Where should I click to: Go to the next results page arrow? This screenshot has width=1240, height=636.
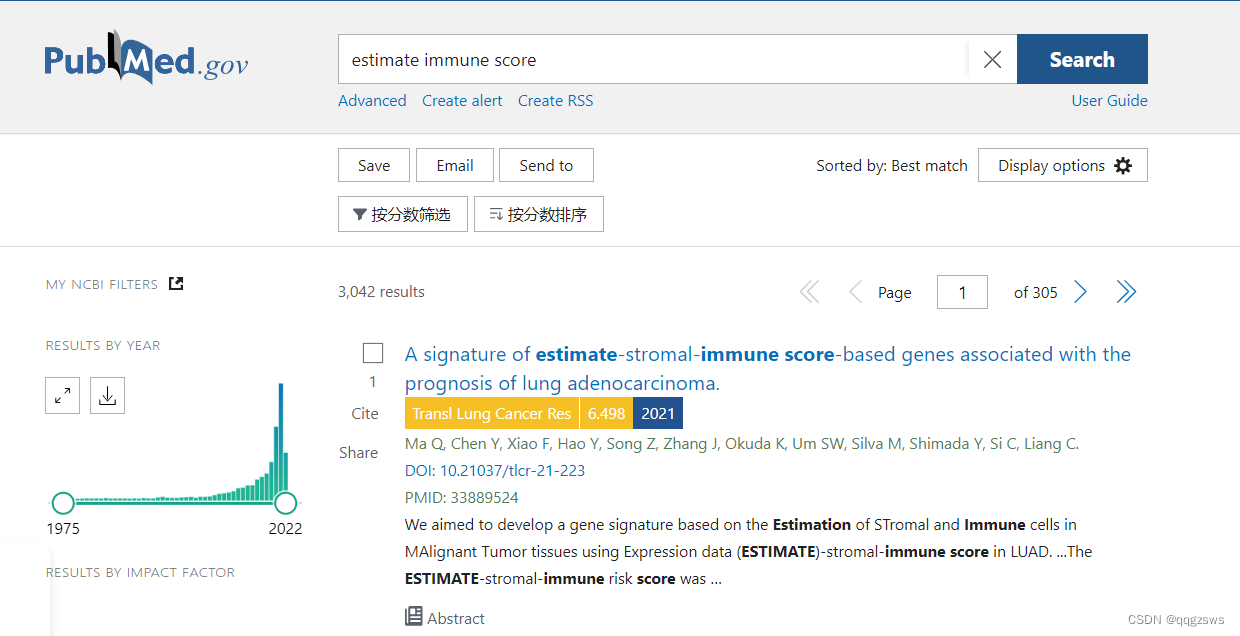click(1080, 291)
